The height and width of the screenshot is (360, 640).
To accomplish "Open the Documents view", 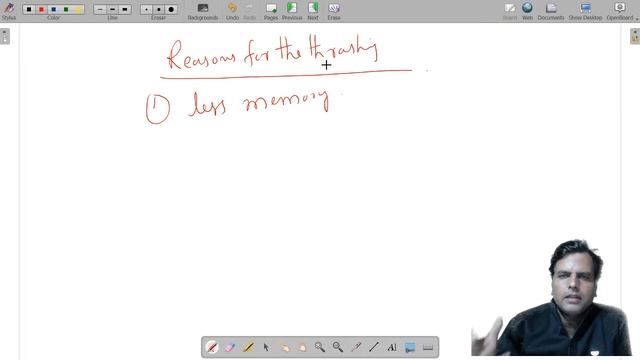I will pyautogui.click(x=551, y=11).
